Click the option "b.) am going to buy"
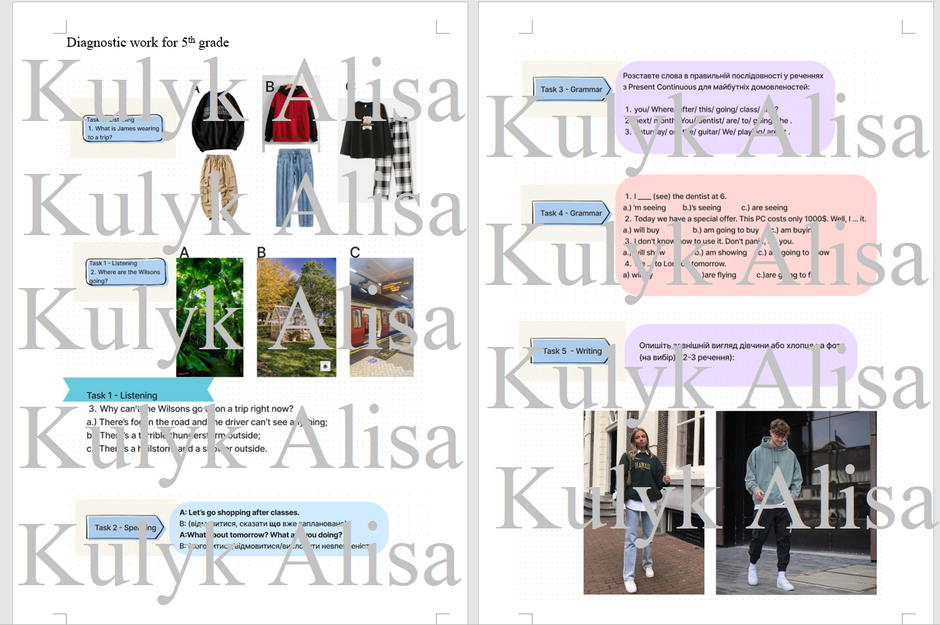This screenshot has width=940, height=625. click(x=726, y=230)
